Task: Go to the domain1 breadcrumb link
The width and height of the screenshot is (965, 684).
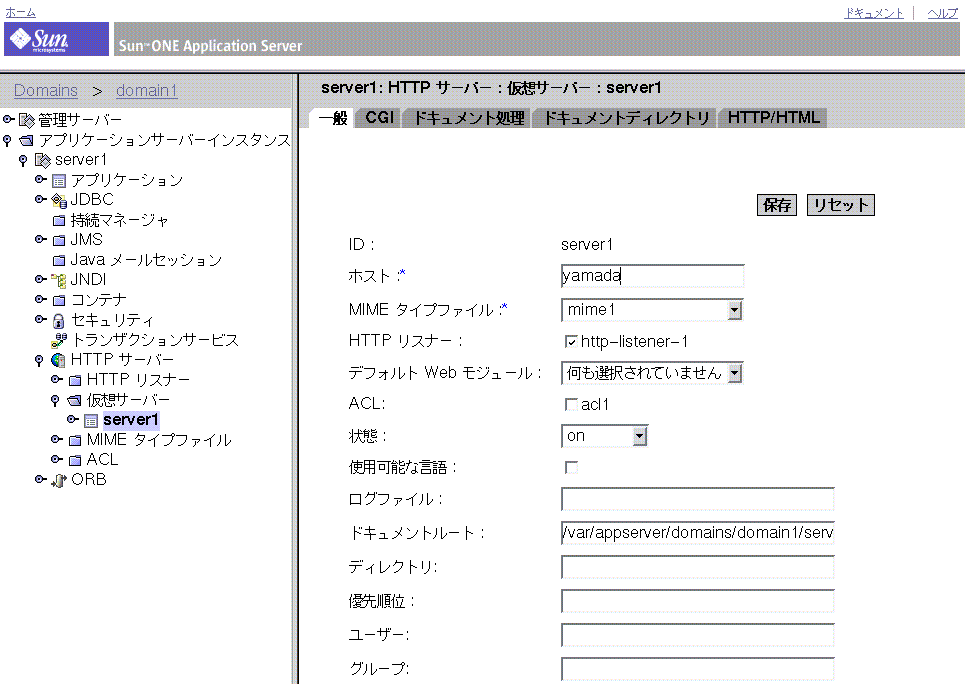Action: [146, 91]
